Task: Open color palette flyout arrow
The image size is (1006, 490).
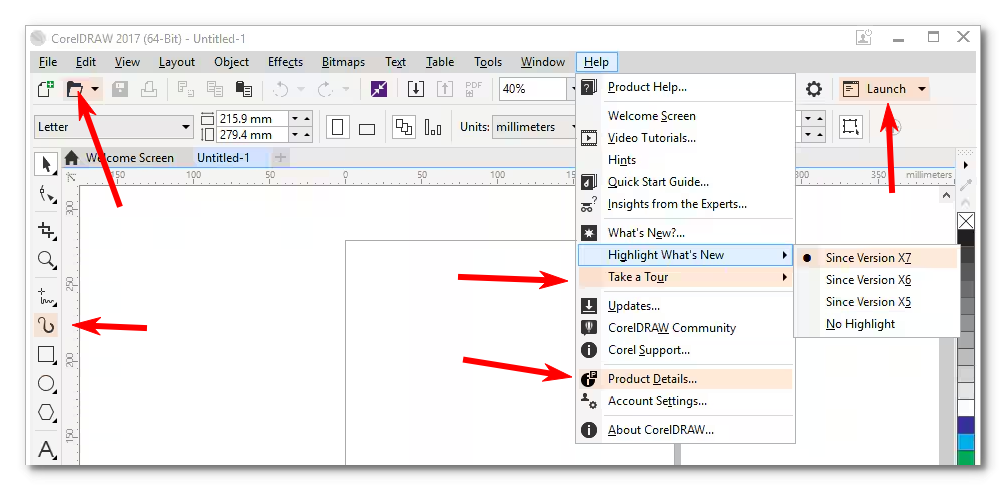Action: (x=966, y=165)
